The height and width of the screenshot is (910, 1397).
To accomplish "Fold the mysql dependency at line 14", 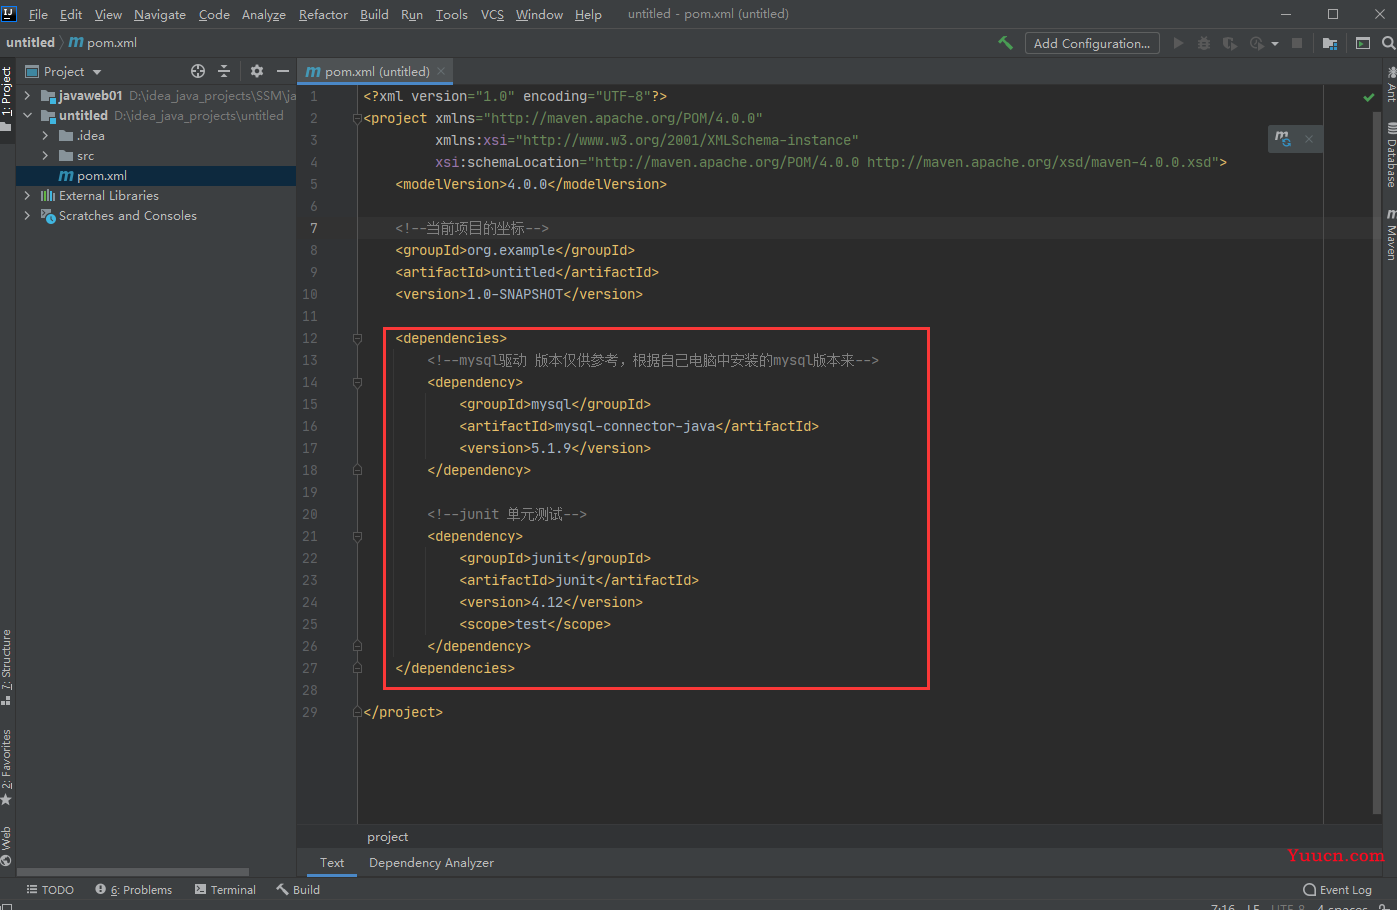I will coord(357,383).
